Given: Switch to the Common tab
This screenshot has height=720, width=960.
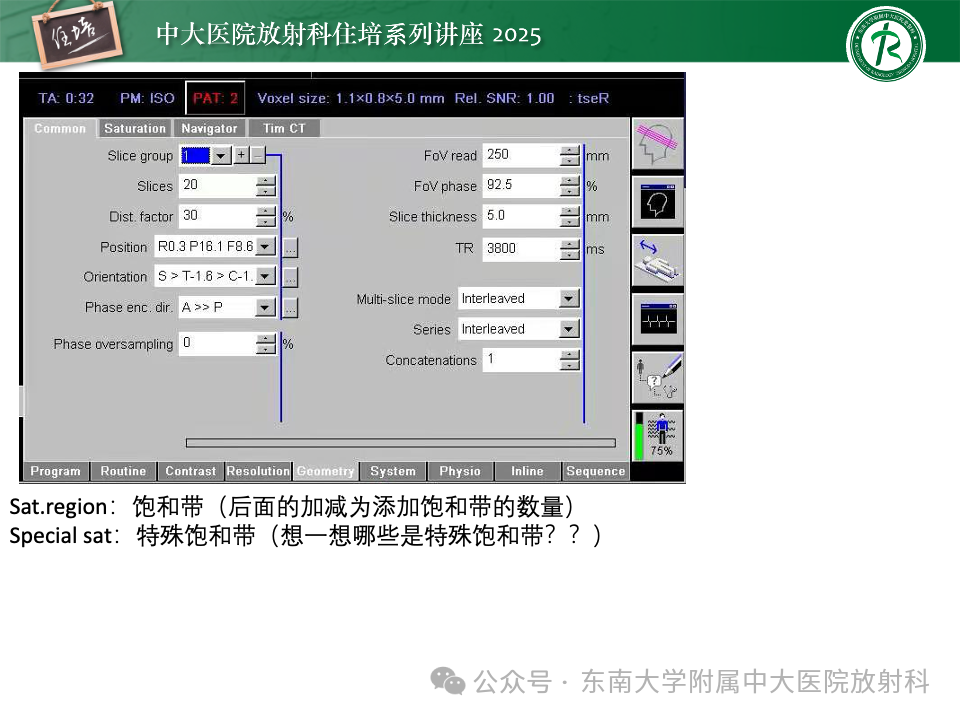Looking at the screenshot, I should click(60, 129).
